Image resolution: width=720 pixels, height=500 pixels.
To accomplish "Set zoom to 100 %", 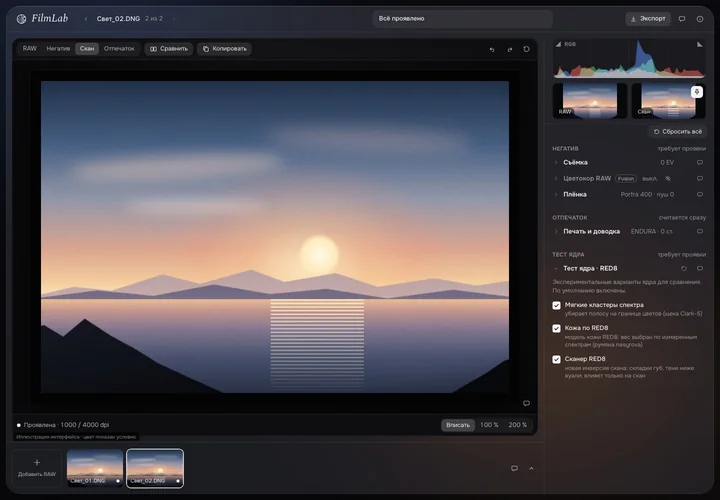I will [489, 425].
